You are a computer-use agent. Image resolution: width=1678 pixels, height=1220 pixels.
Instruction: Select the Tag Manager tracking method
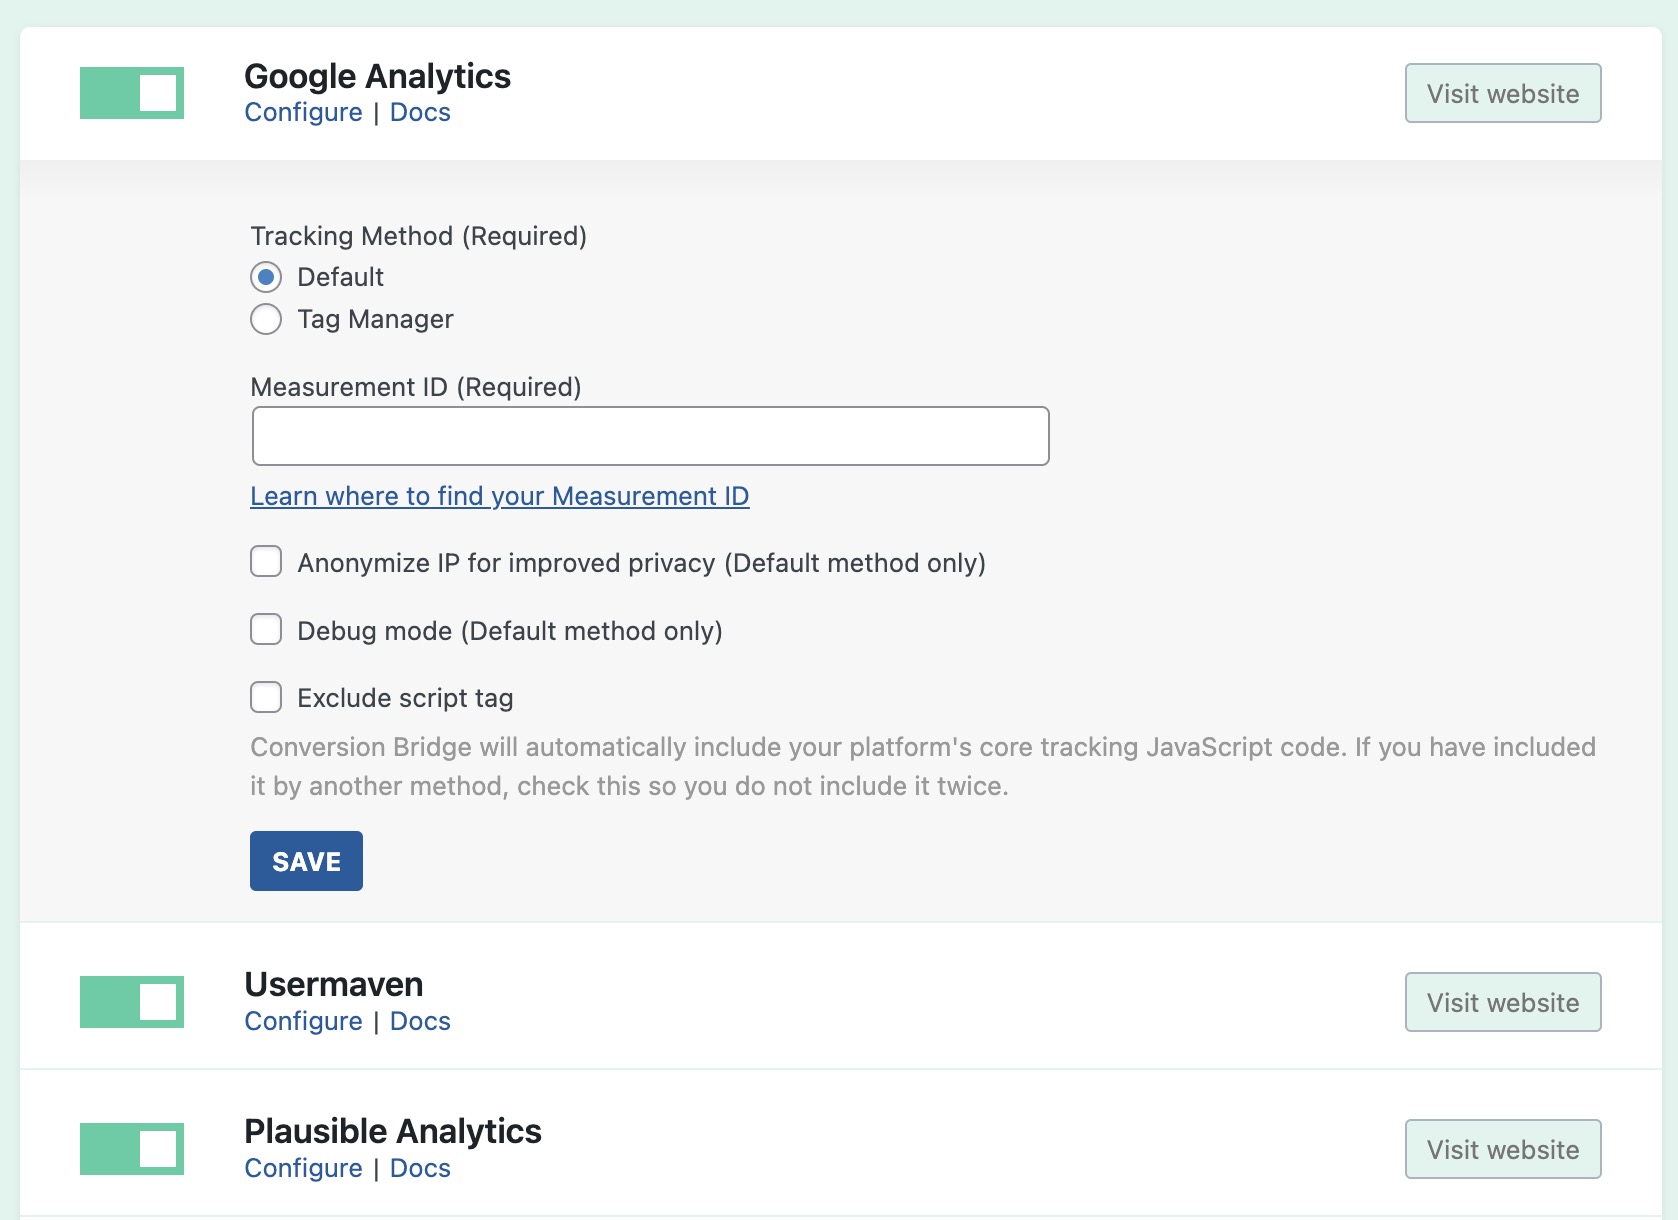(x=266, y=319)
